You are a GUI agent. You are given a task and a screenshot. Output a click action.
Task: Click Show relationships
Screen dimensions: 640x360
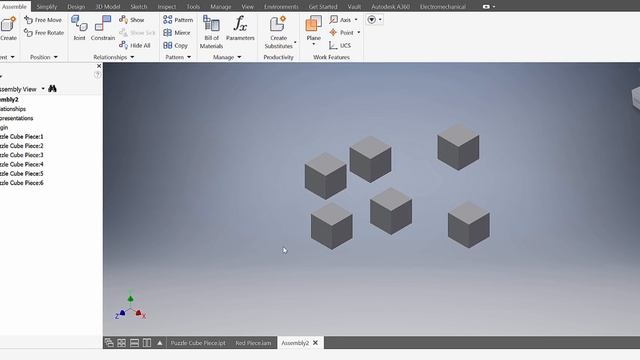coord(131,20)
